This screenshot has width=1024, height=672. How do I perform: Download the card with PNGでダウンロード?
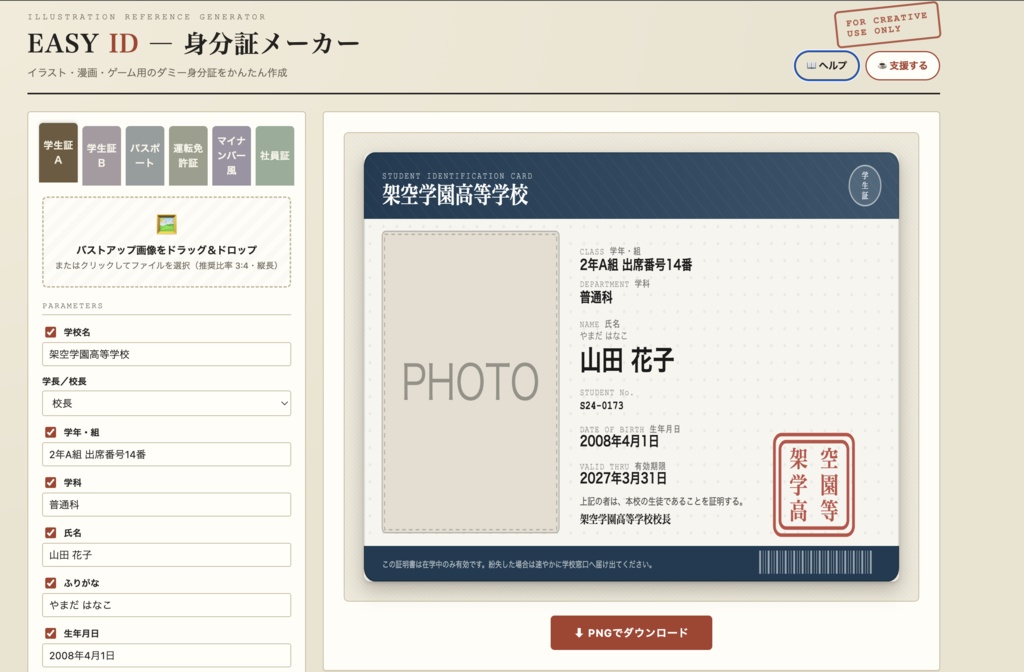click(x=631, y=632)
